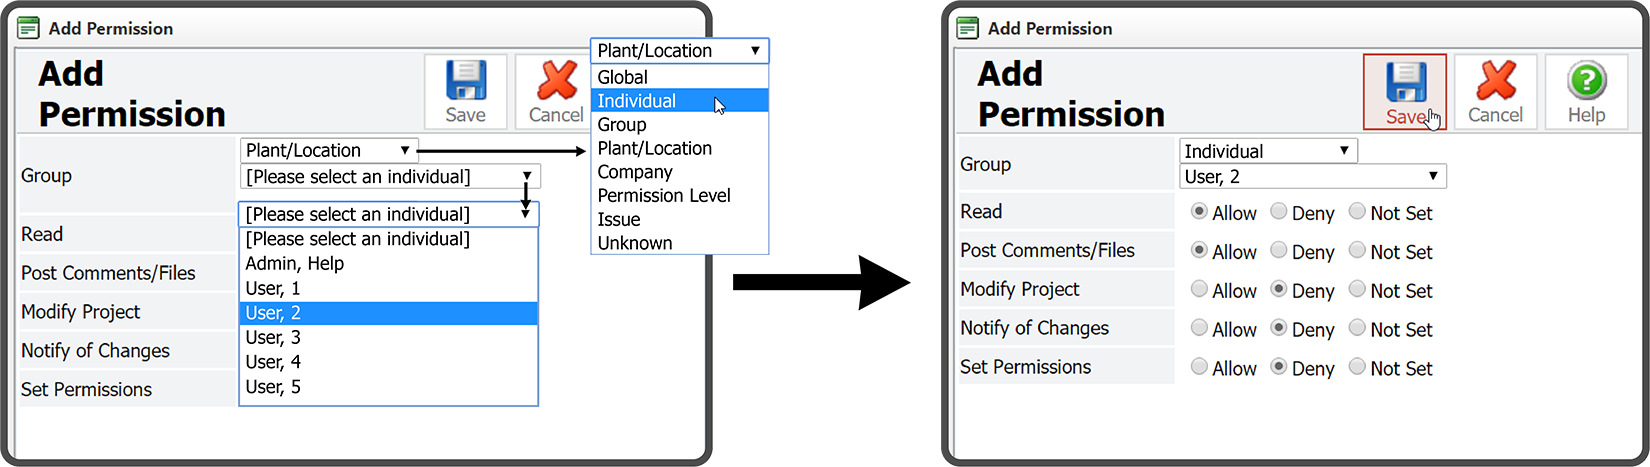Select Allow for Modify Project

point(1199,290)
